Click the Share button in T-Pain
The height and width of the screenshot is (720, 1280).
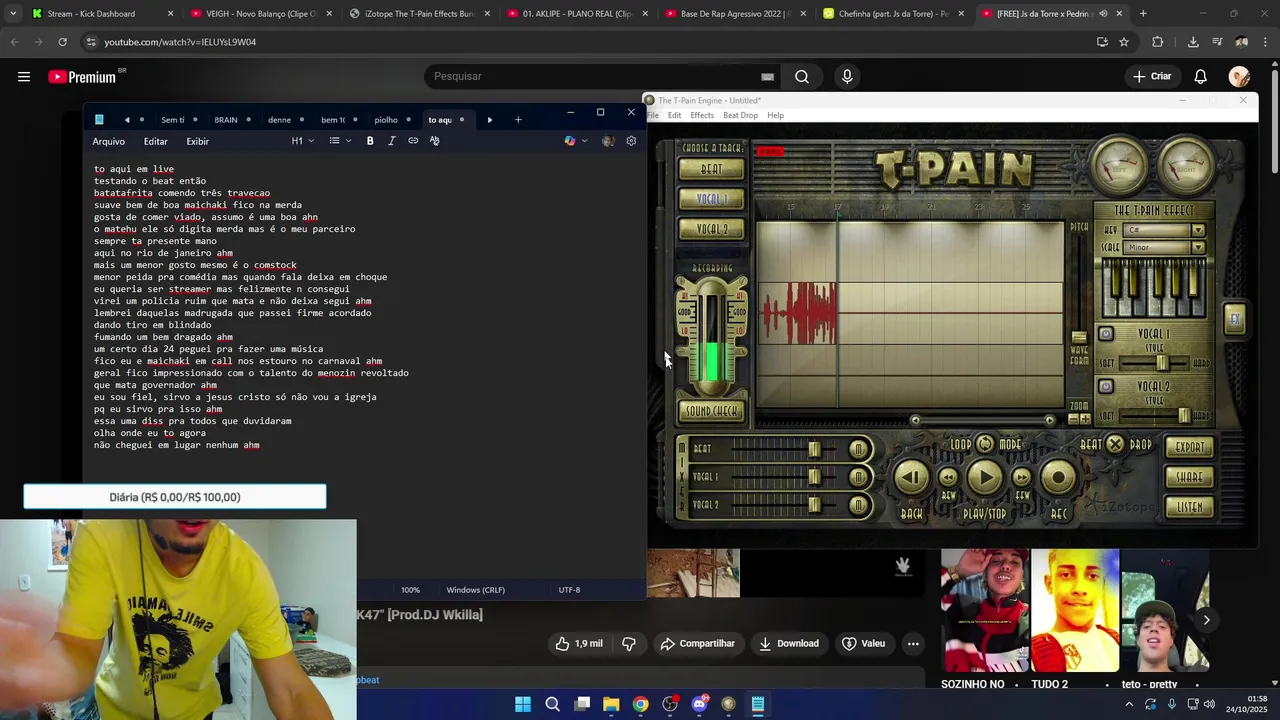point(1190,478)
